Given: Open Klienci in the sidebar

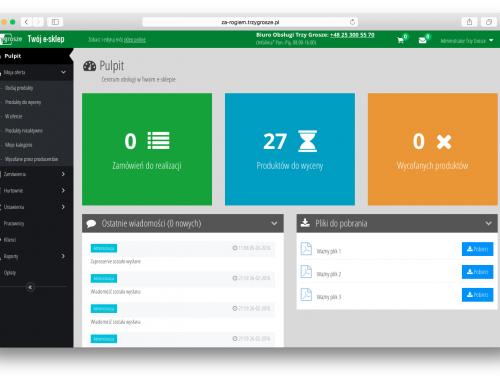Looking at the screenshot, I should point(10,240).
